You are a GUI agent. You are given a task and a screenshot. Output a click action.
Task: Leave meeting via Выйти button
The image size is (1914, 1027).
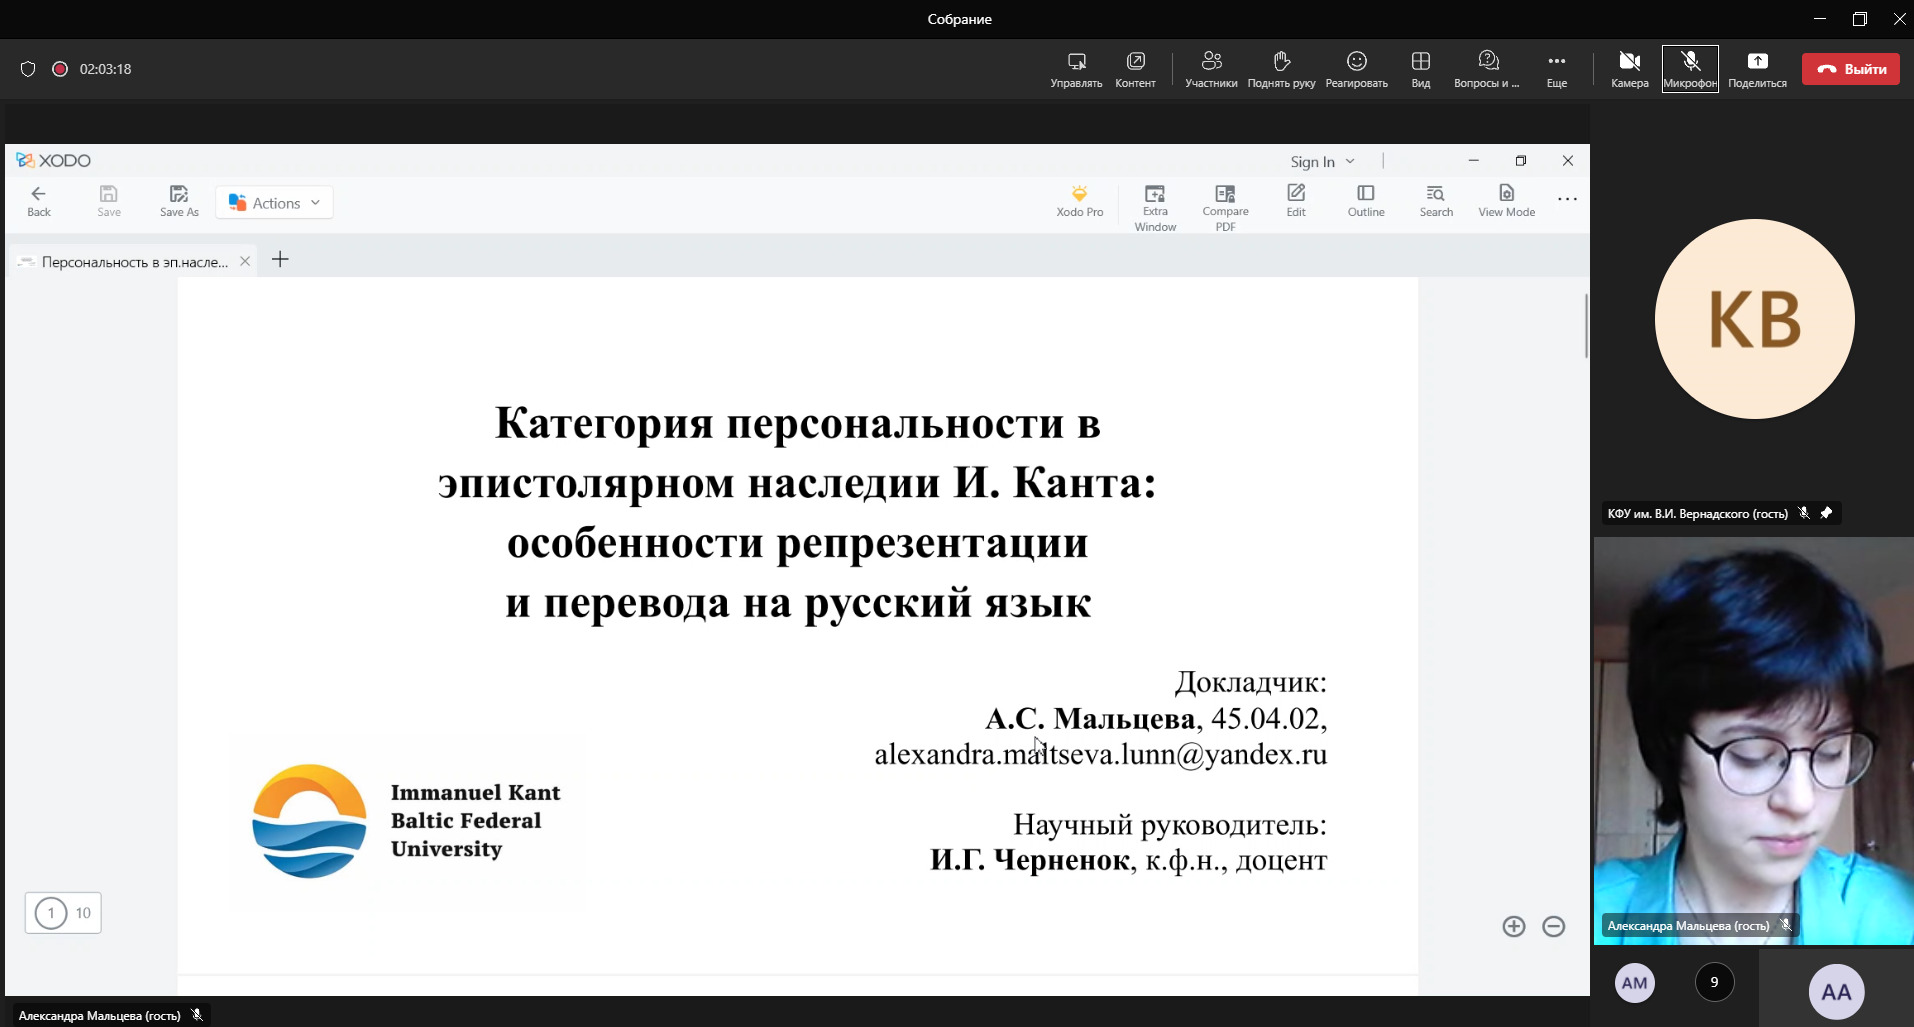[x=1850, y=68]
